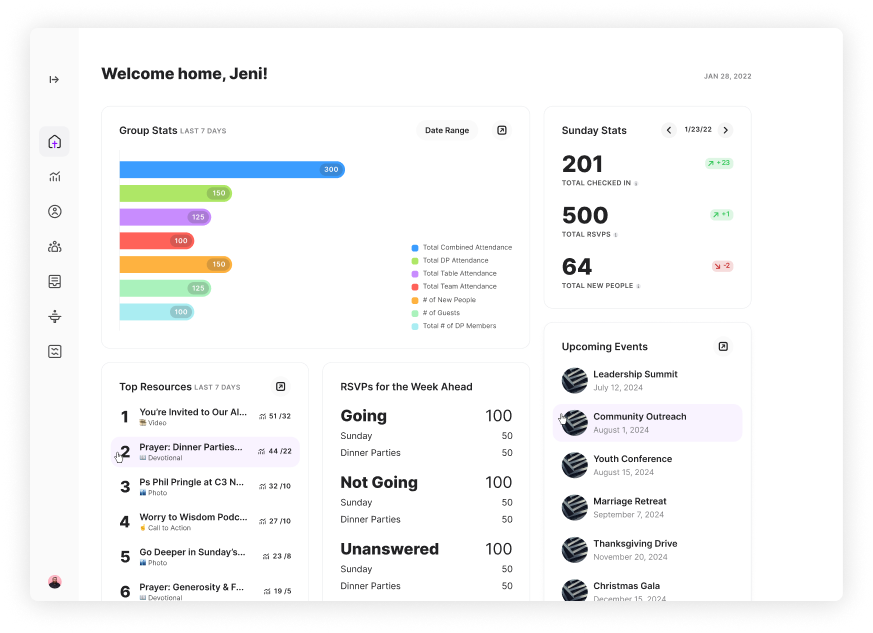The width and height of the screenshot is (873, 633).
Task: Open the Top Resources expand icon
Action: 280,386
